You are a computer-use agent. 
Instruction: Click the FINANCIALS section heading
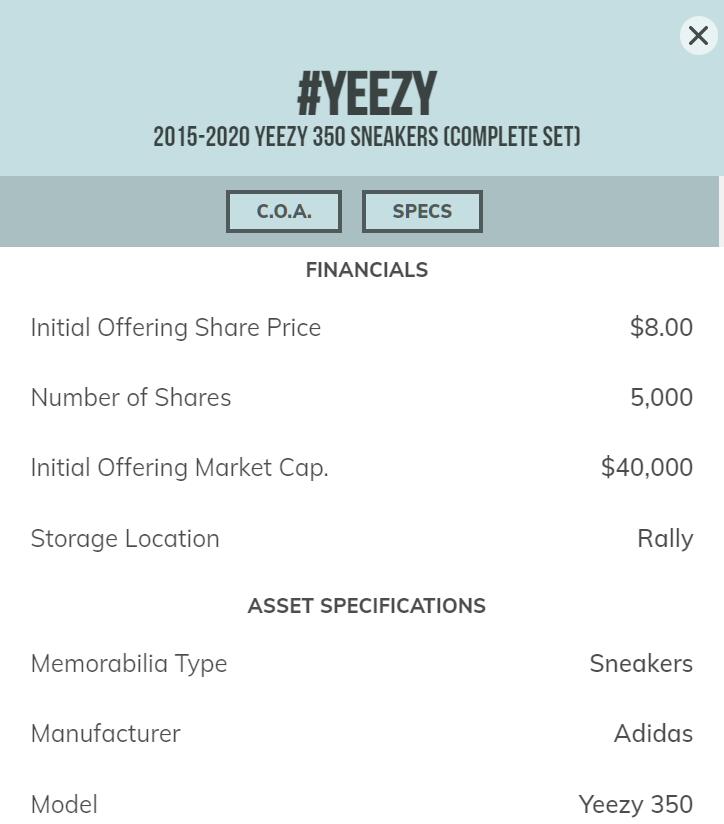pos(367,270)
